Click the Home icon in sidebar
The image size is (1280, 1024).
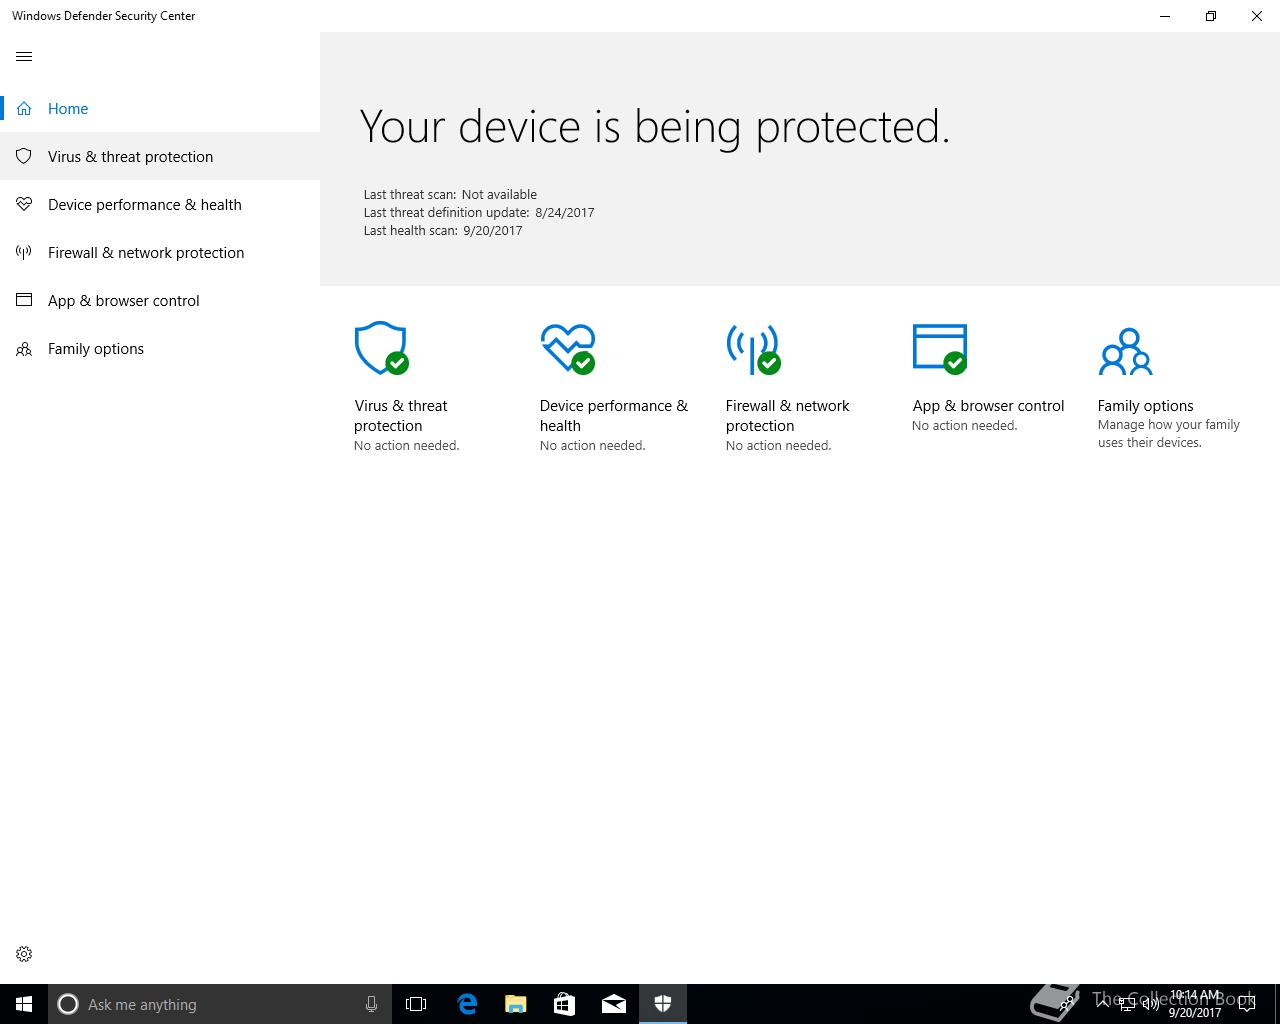[24, 108]
